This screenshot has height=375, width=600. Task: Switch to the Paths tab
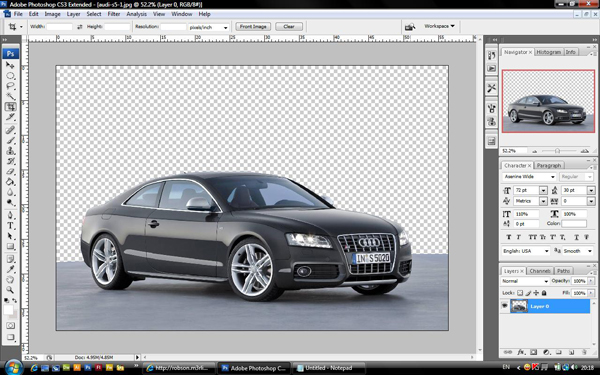pos(563,271)
